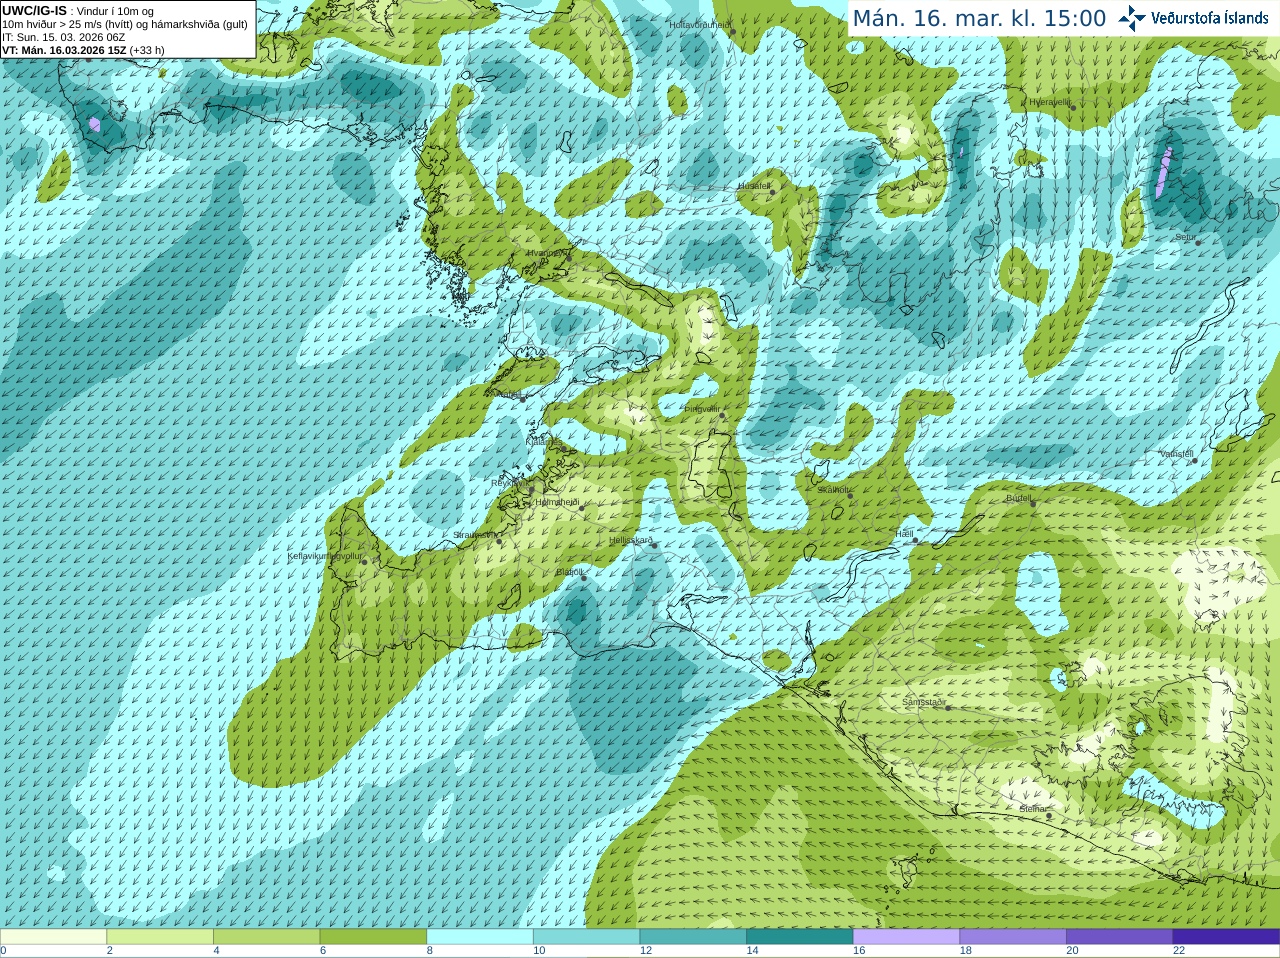Click the legend scale number 16
The height and width of the screenshot is (958, 1280).
[860, 951]
